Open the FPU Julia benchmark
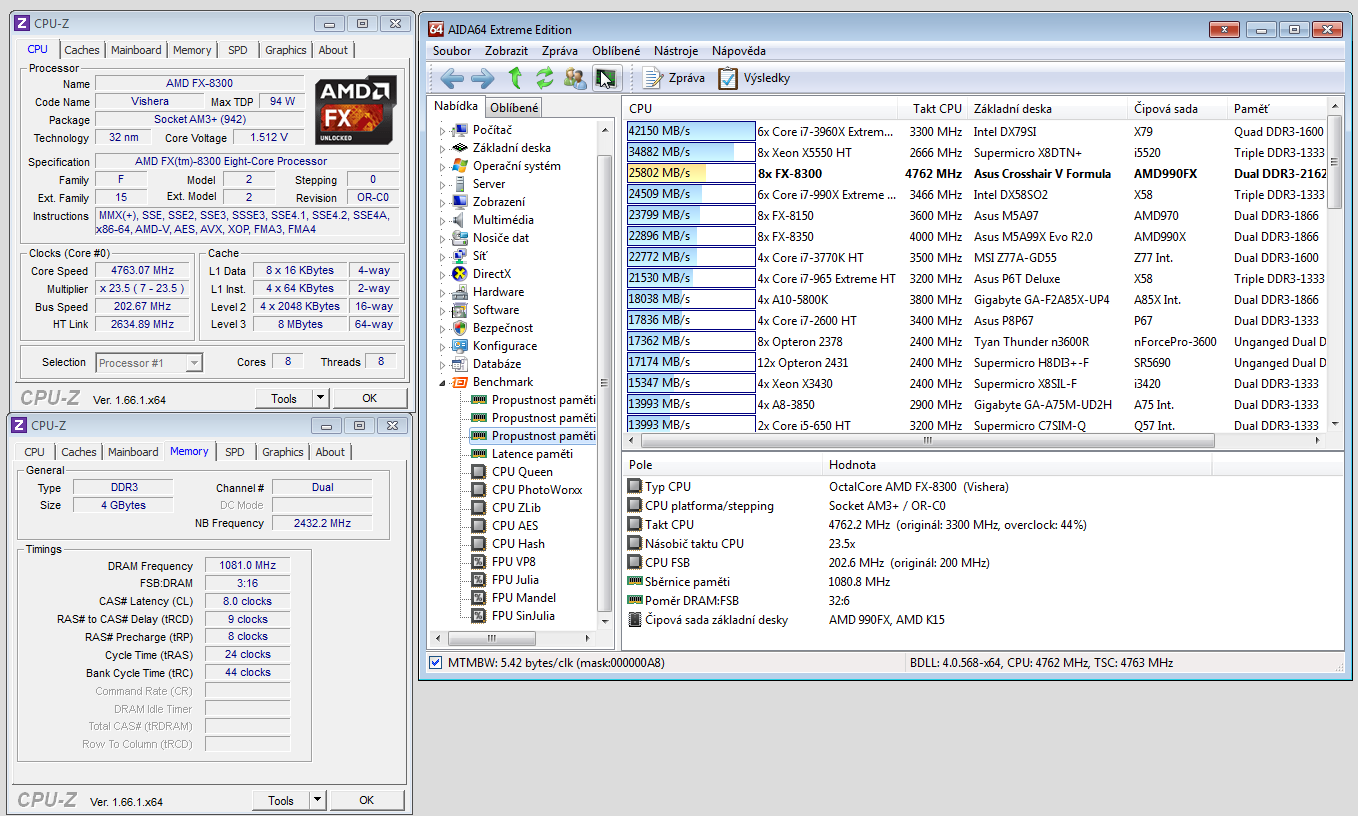This screenshot has width=1358, height=816. (515, 580)
